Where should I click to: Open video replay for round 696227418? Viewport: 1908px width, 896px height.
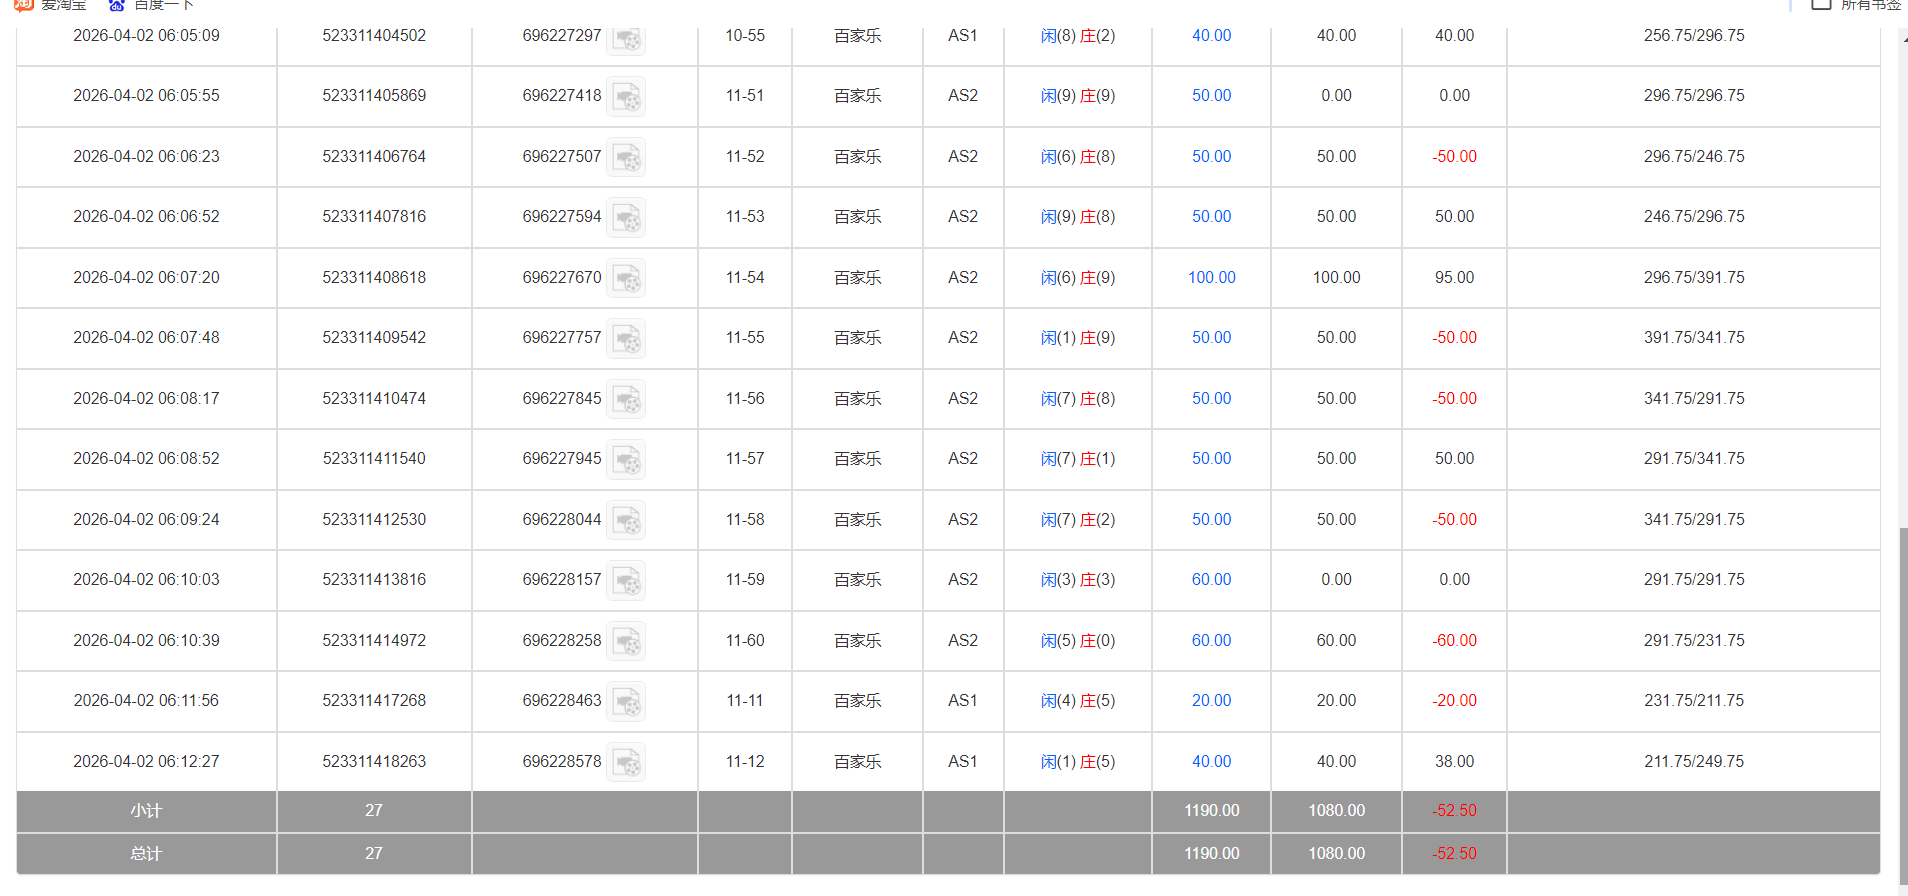pos(627,97)
